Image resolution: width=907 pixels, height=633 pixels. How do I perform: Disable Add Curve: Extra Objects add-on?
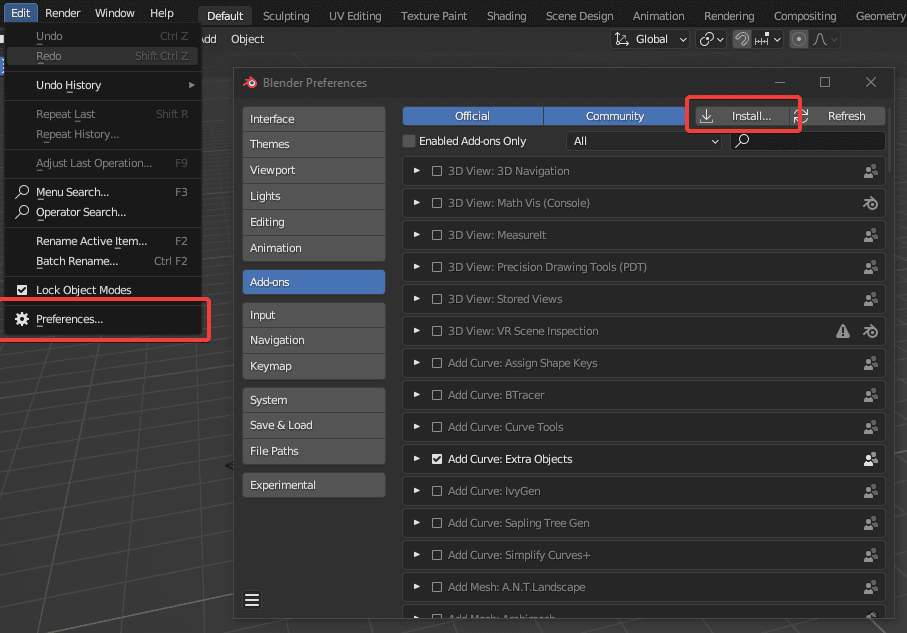437,459
